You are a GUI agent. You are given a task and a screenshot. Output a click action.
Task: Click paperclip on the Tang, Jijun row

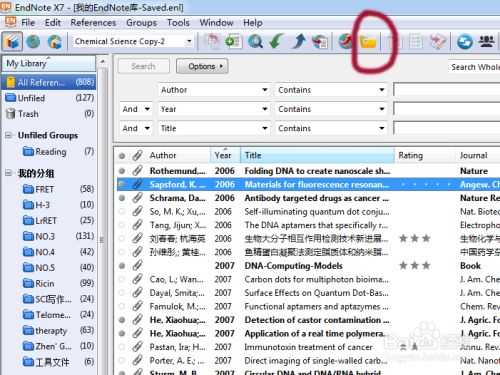click(137, 225)
